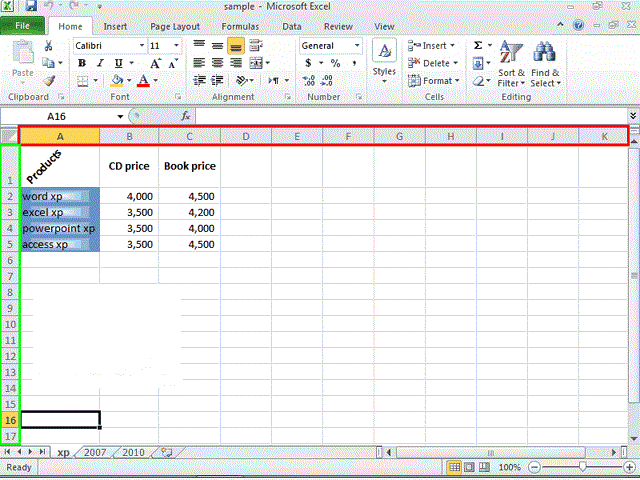Switch to the Review tab

click(x=338, y=27)
